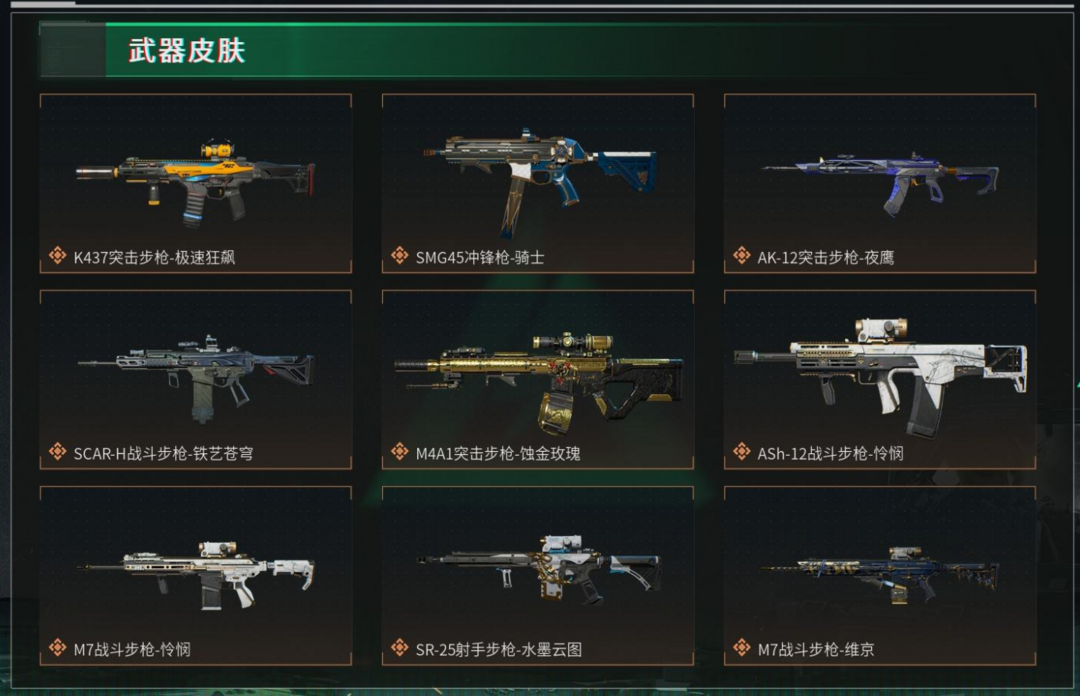Image resolution: width=1080 pixels, height=696 pixels.
Task: Click the diamond icon beside SMG45冲锋枪-骑士
Action: (x=399, y=256)
